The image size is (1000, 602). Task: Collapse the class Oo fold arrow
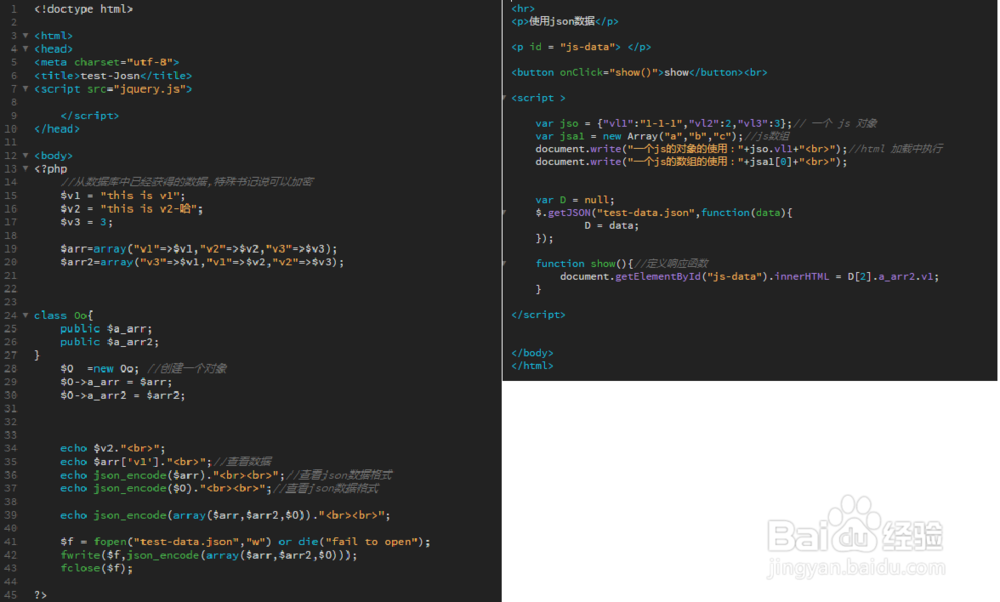click(24, 315)
